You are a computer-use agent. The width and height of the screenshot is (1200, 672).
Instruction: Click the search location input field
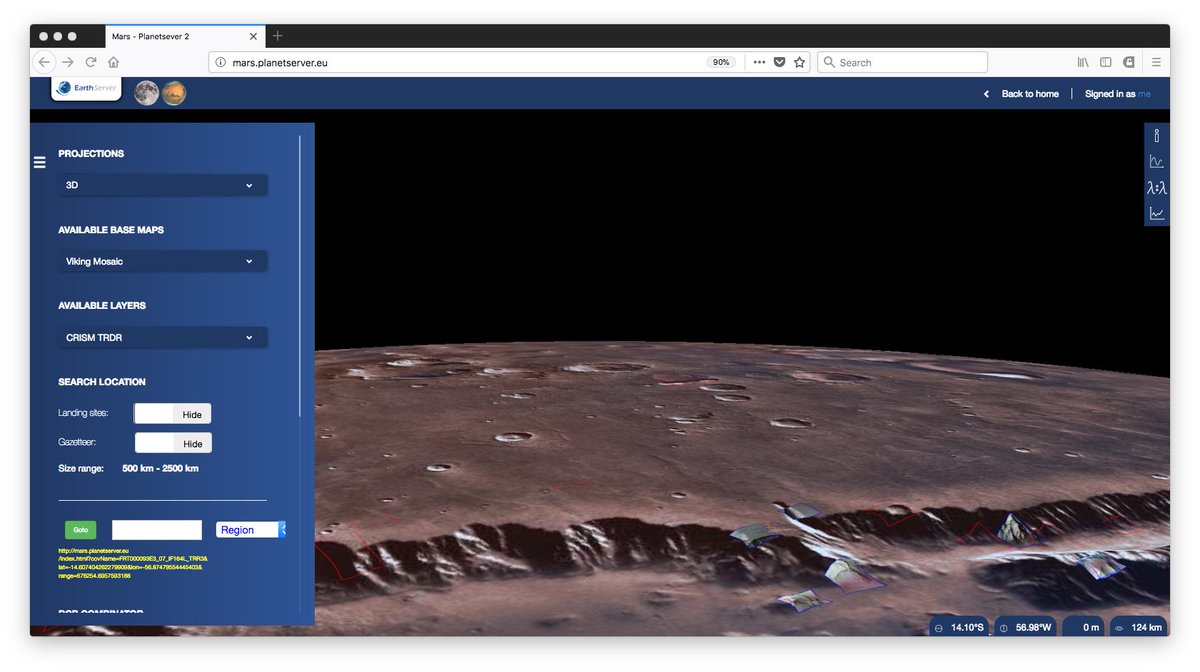[x=156, y=529]
